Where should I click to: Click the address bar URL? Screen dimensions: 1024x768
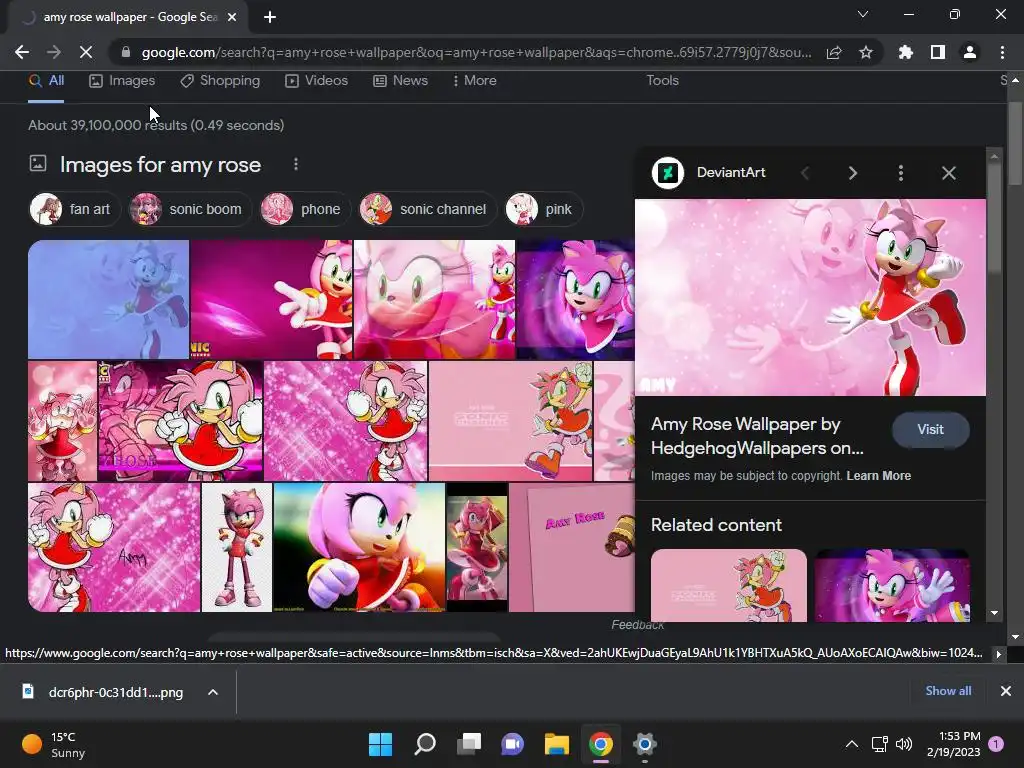476,52
